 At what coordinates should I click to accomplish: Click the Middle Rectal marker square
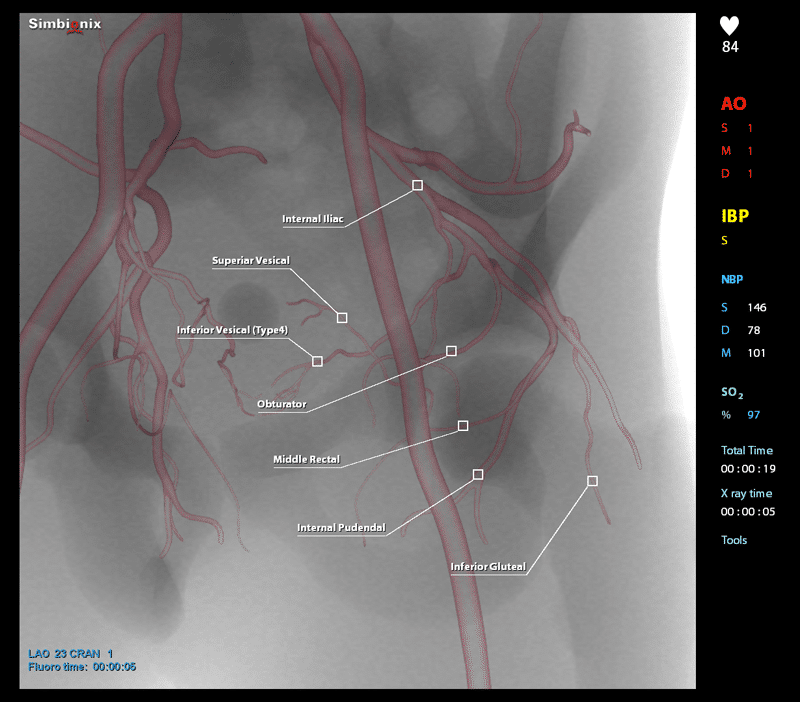(x=463, y=425)
